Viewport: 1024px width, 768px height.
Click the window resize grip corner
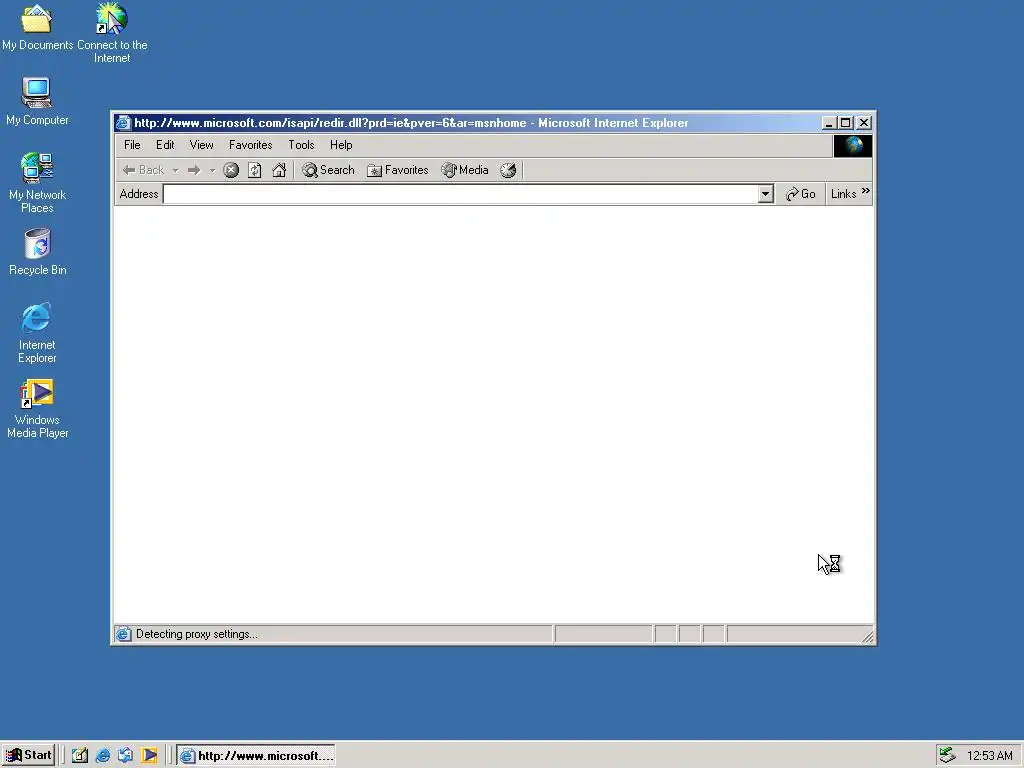(x=867, y=637)
